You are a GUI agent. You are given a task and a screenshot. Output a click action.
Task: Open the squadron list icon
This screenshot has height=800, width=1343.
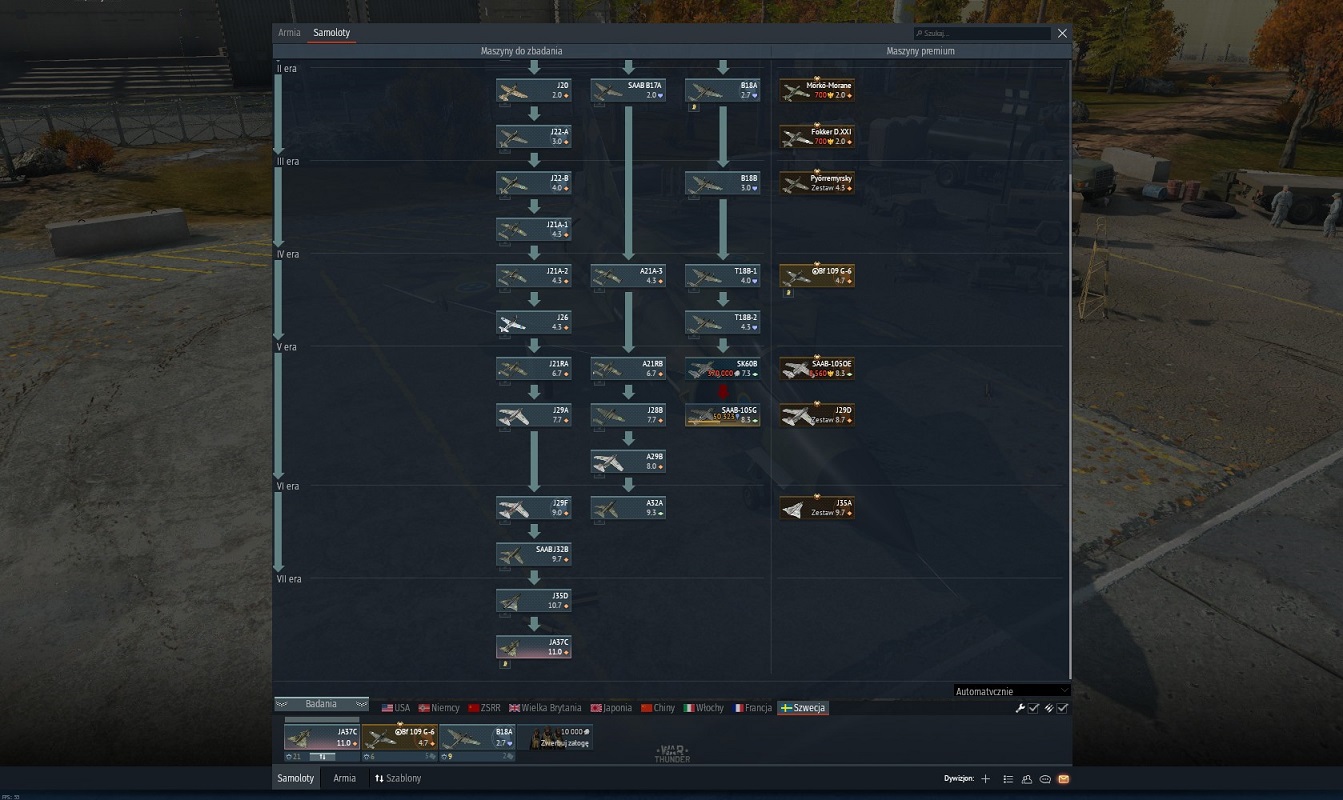tap(1008, 779)
